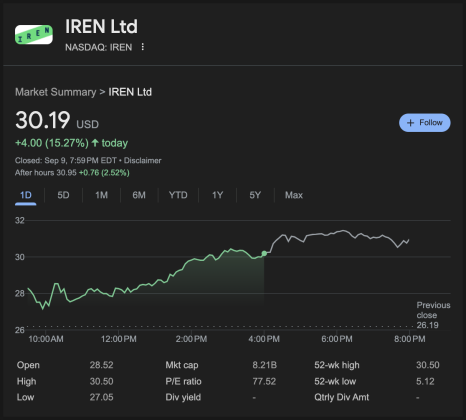Click the Open value 28.52
The image size is (466, 420).
[101, 365]
